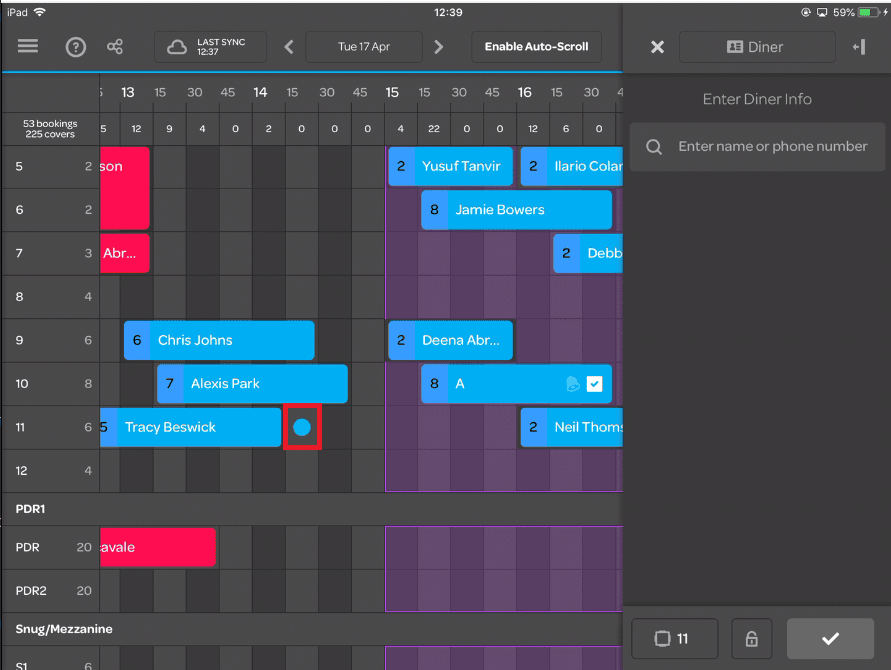Click the share network icon
Viewport: 891px width, 670px height.
(x=115, y=46)
